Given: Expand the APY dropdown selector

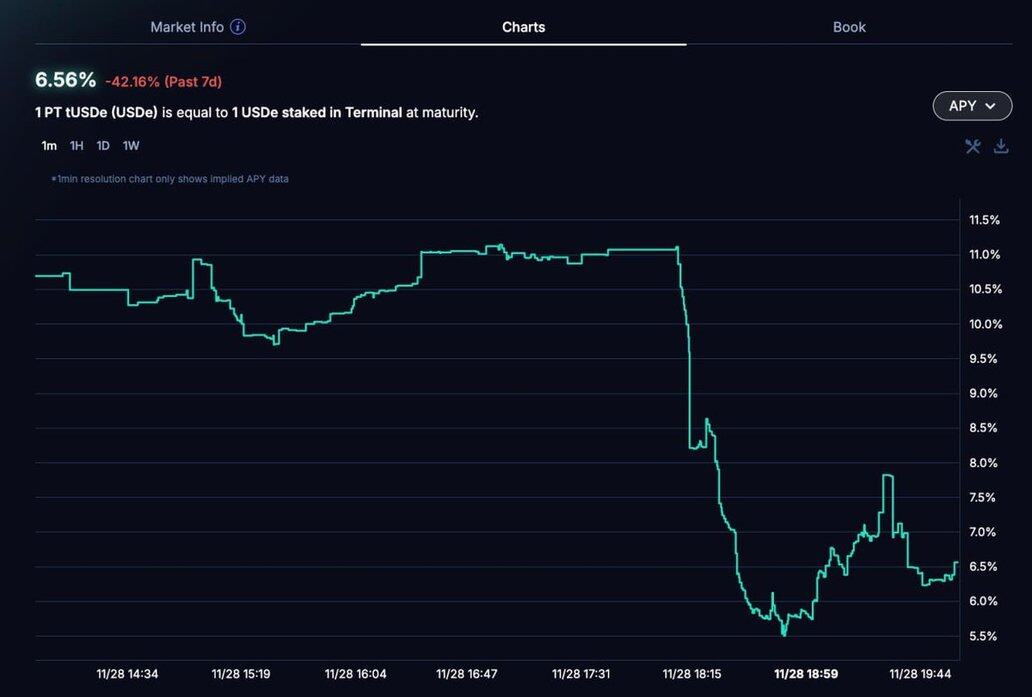Looking at the screenshot, I should pyautogui.click(x=972, y=106).
